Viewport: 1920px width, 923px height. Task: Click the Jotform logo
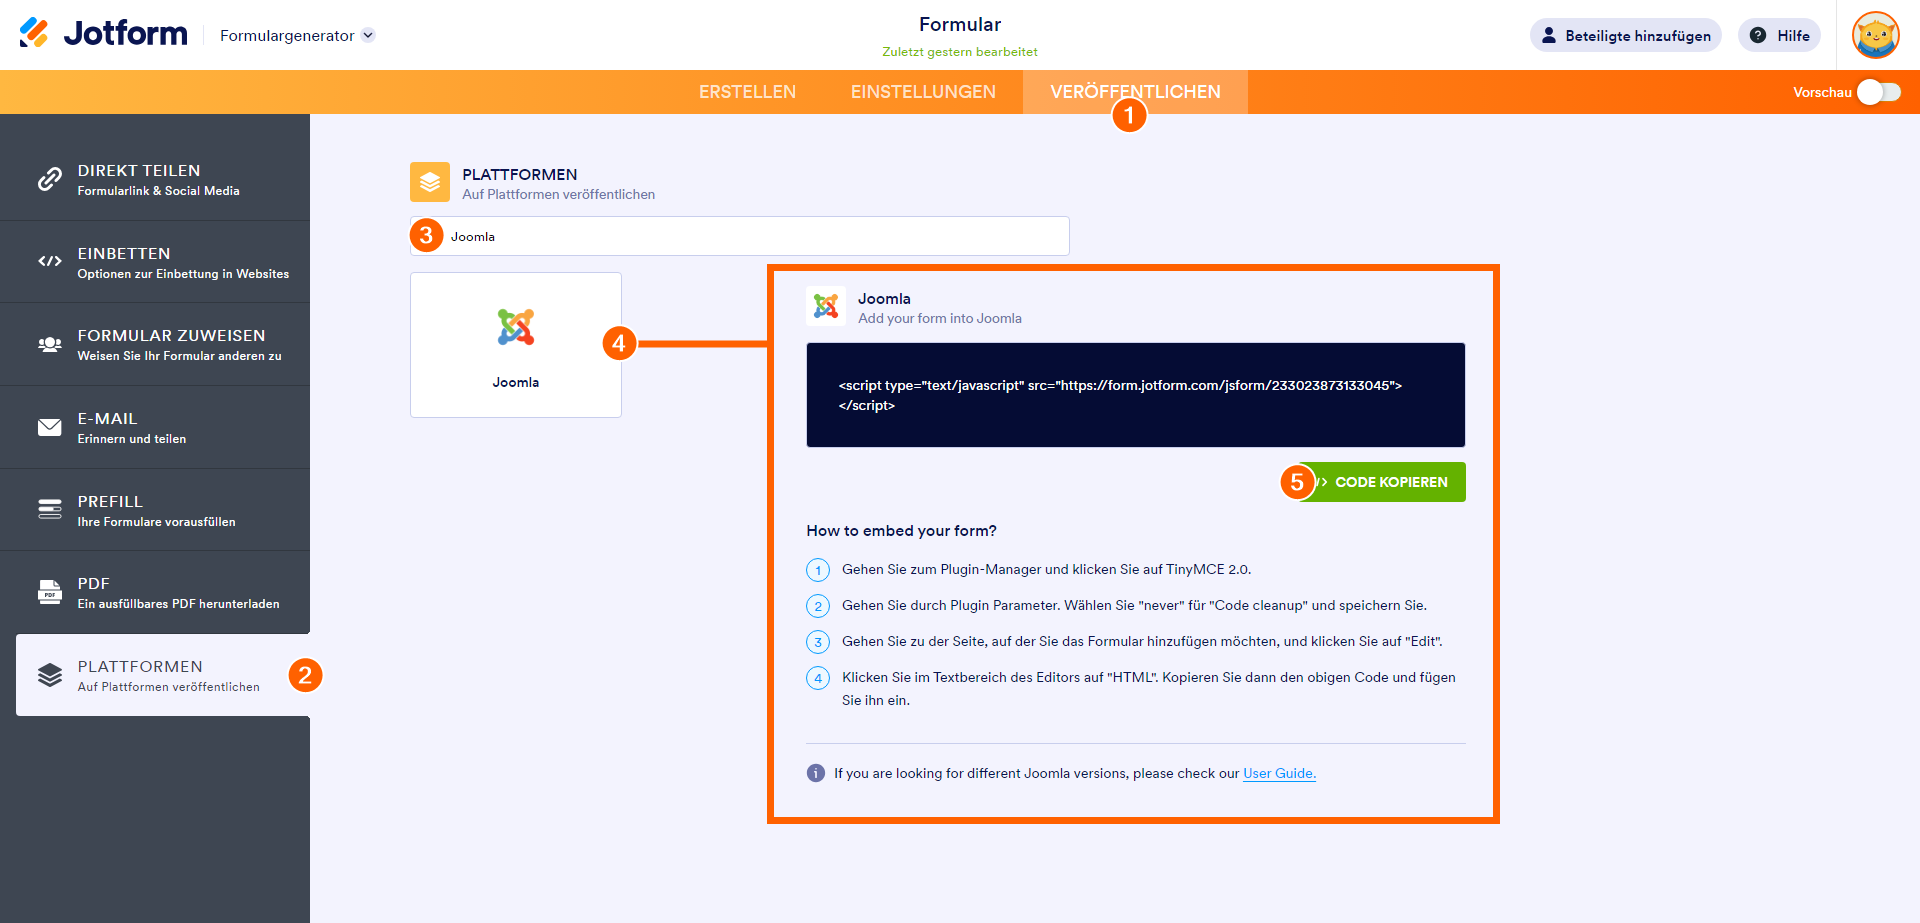pos(103,34)
